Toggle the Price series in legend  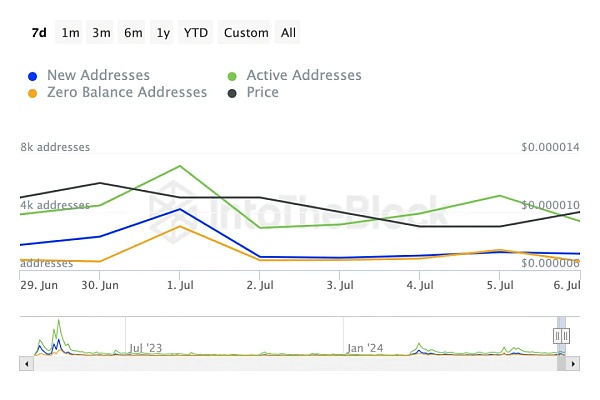(263, 92)
